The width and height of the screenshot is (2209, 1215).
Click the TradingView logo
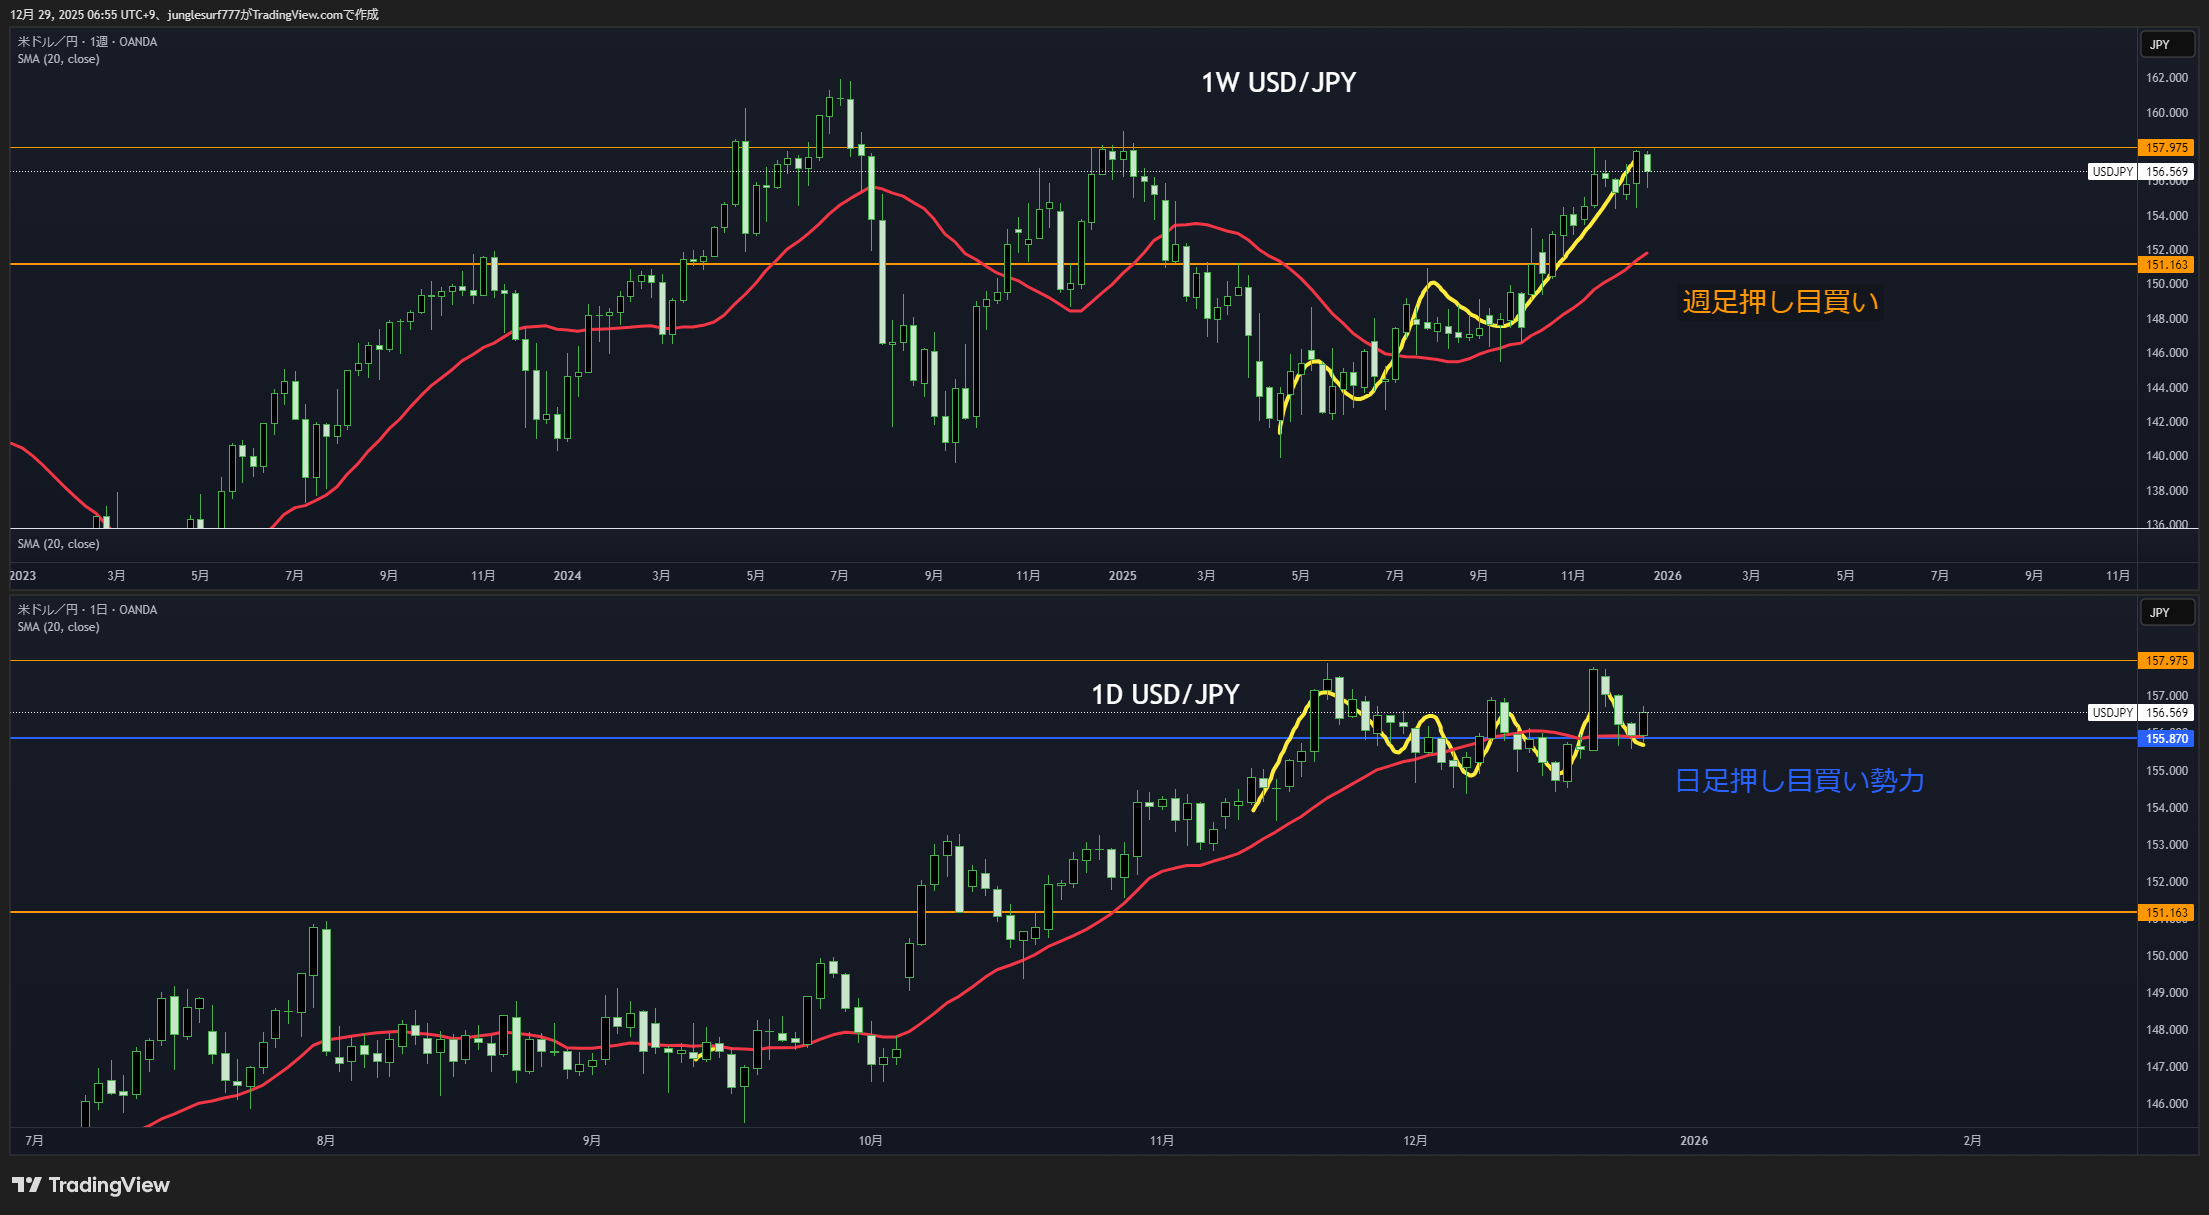pos(90,1185)
